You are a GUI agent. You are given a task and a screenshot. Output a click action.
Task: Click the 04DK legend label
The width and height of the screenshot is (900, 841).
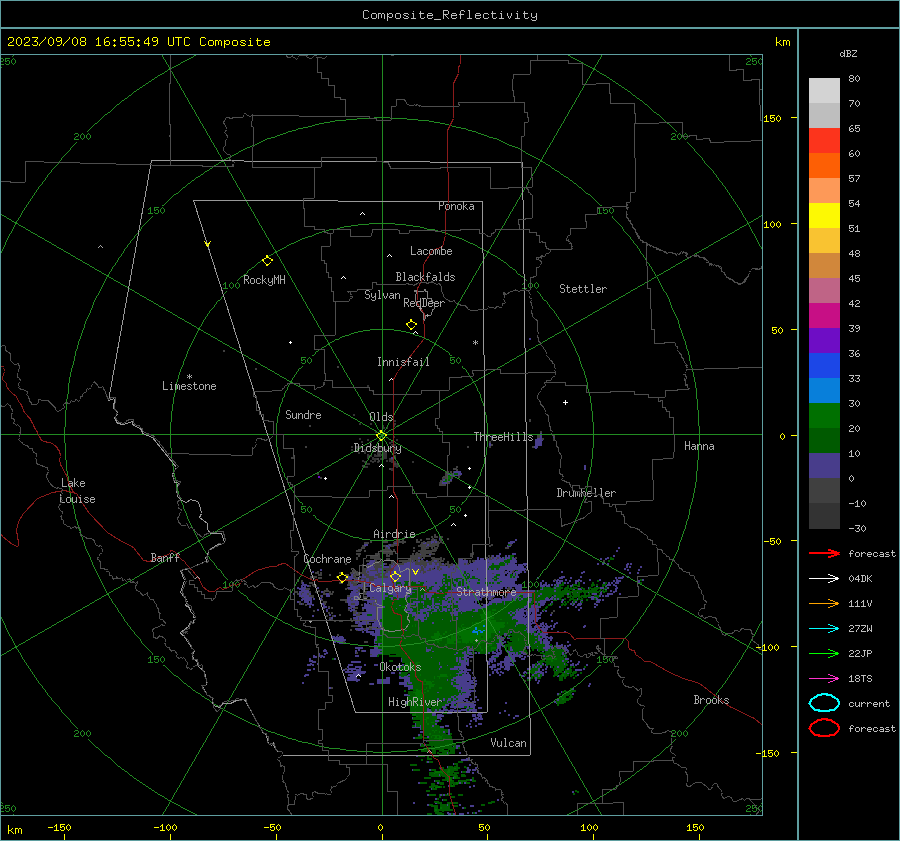(x=860, y=579)
